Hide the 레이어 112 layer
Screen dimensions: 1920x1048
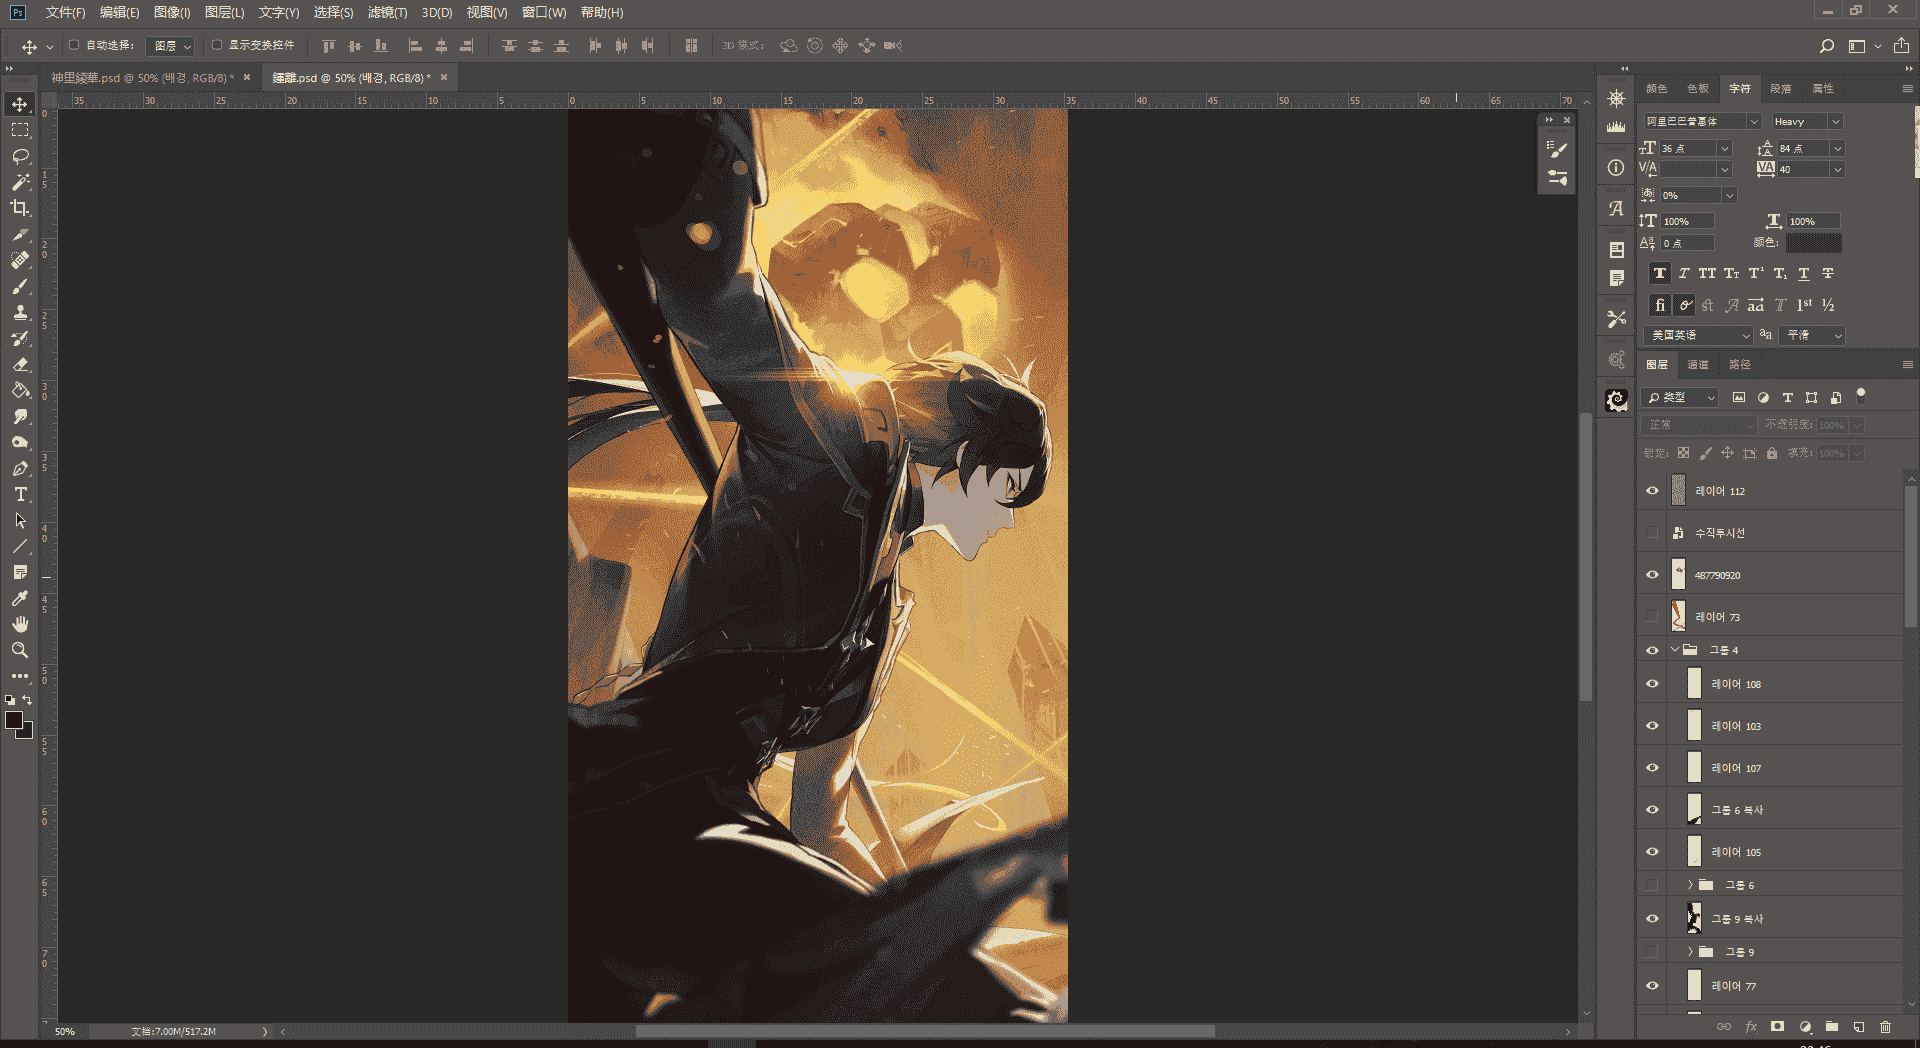(x=1652, y=491)
